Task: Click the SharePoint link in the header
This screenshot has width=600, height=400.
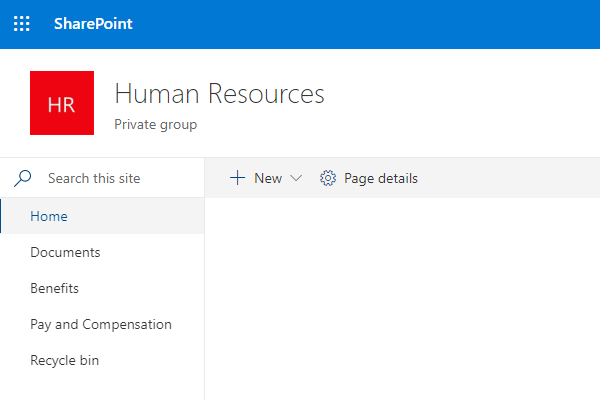Action: tap(93, 24)
